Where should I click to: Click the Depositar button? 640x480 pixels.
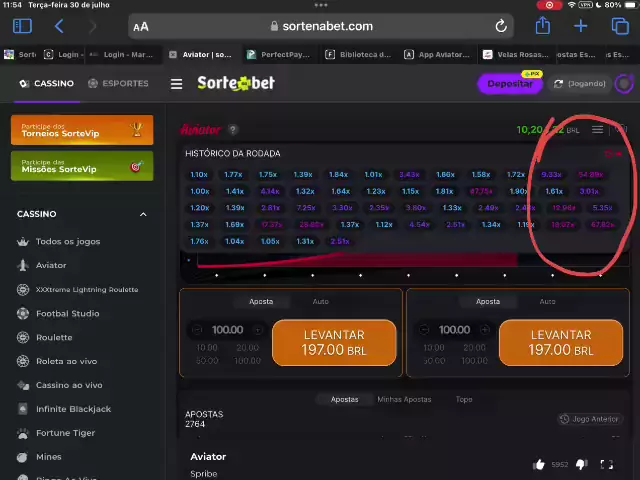509,84
